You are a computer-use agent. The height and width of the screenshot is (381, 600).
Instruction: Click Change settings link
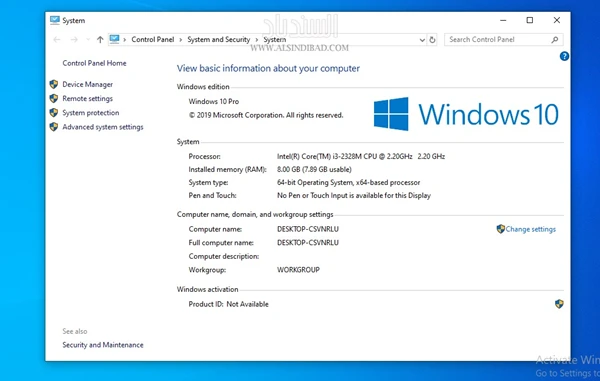pos(530,229)
